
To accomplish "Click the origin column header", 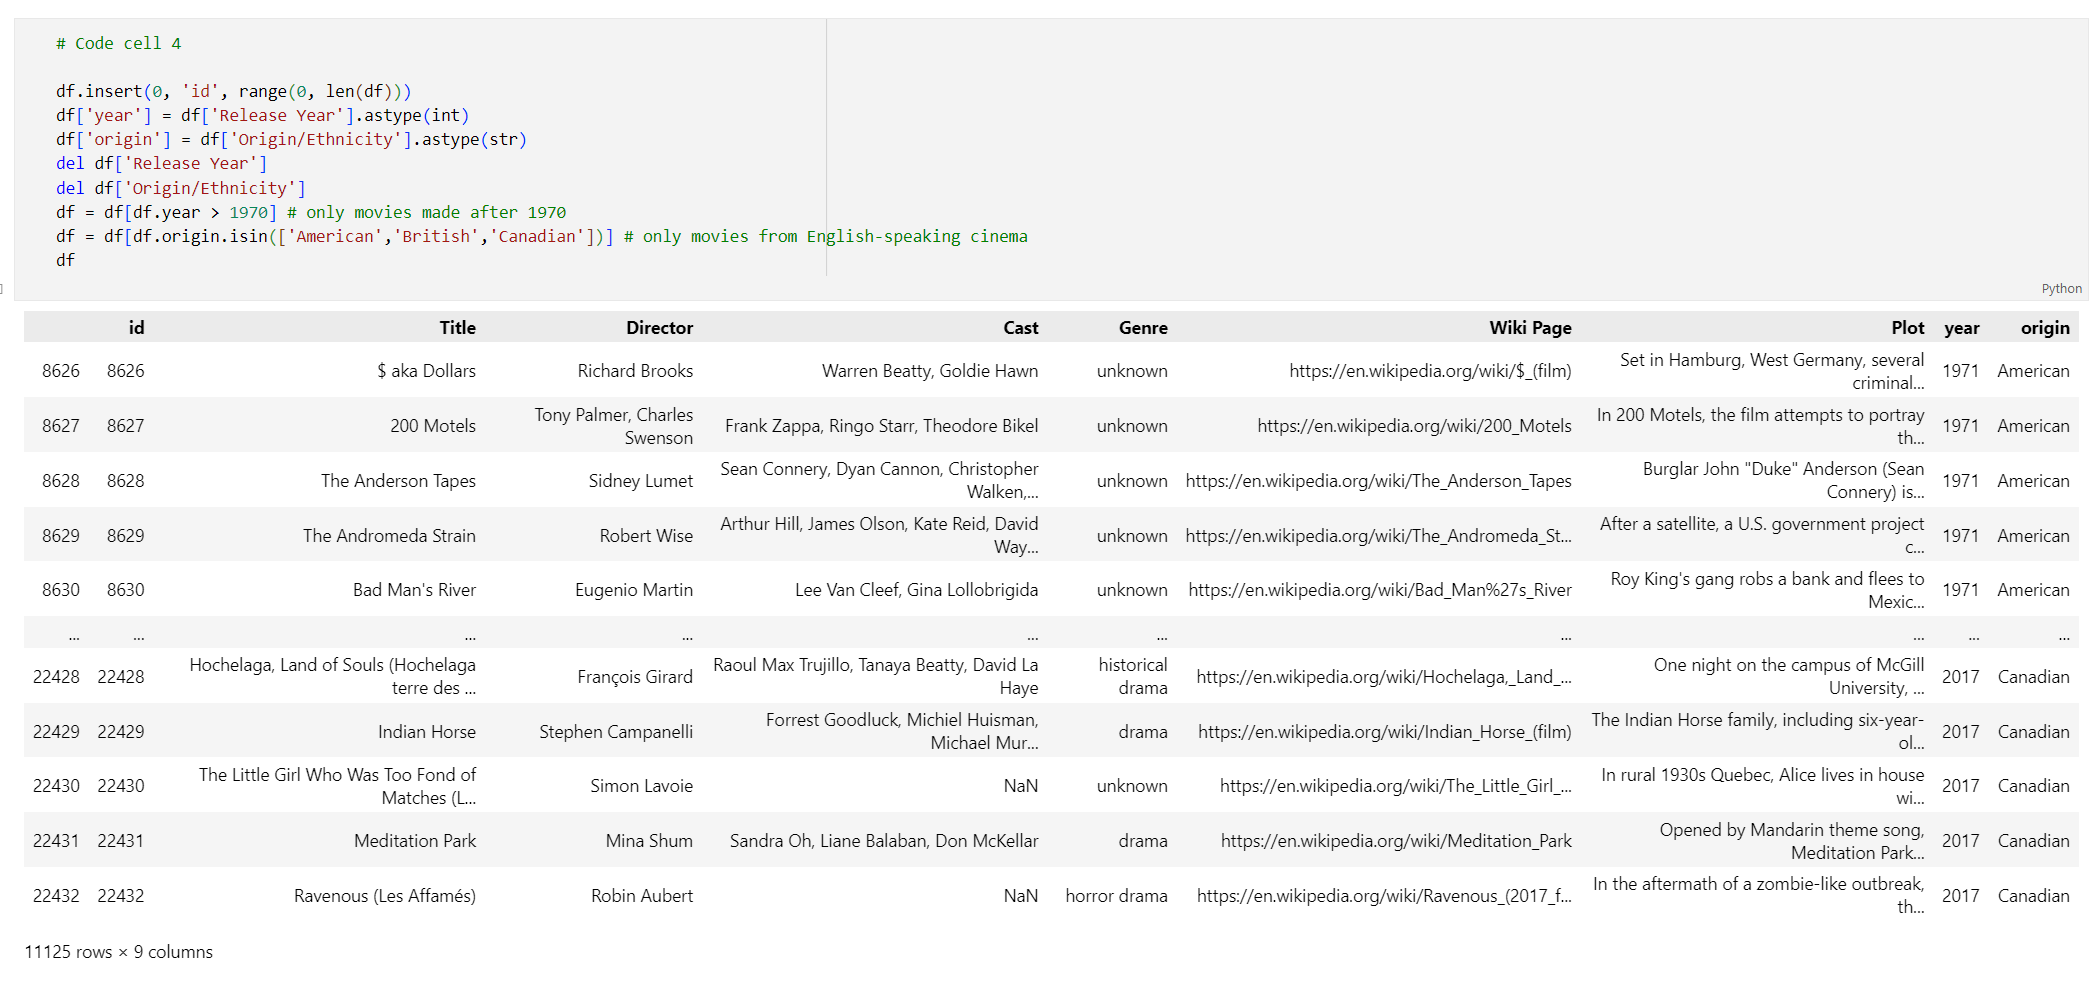I will 2044,328.
